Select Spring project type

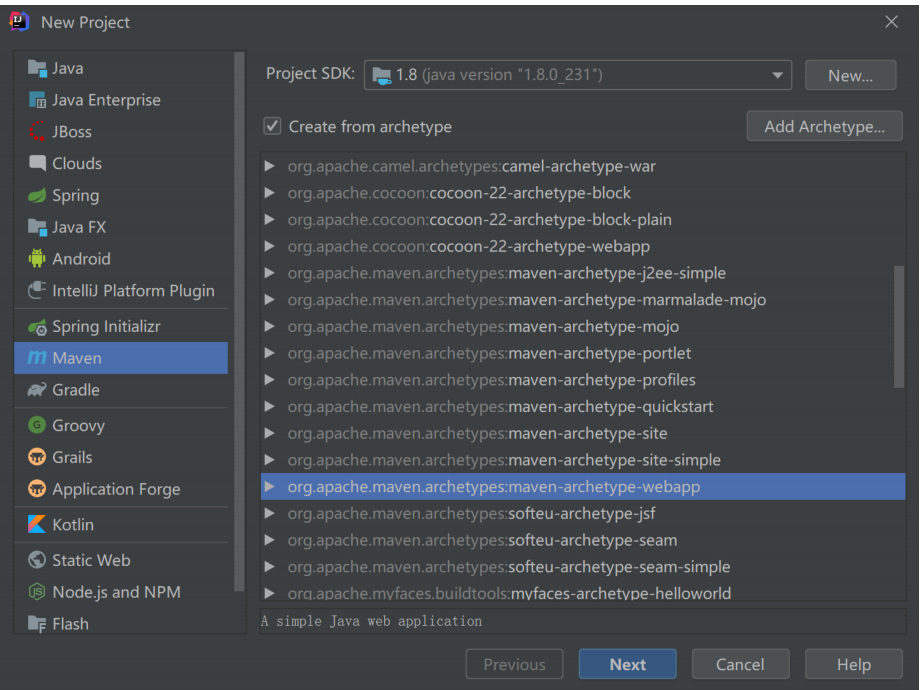[x=121, y=195]
